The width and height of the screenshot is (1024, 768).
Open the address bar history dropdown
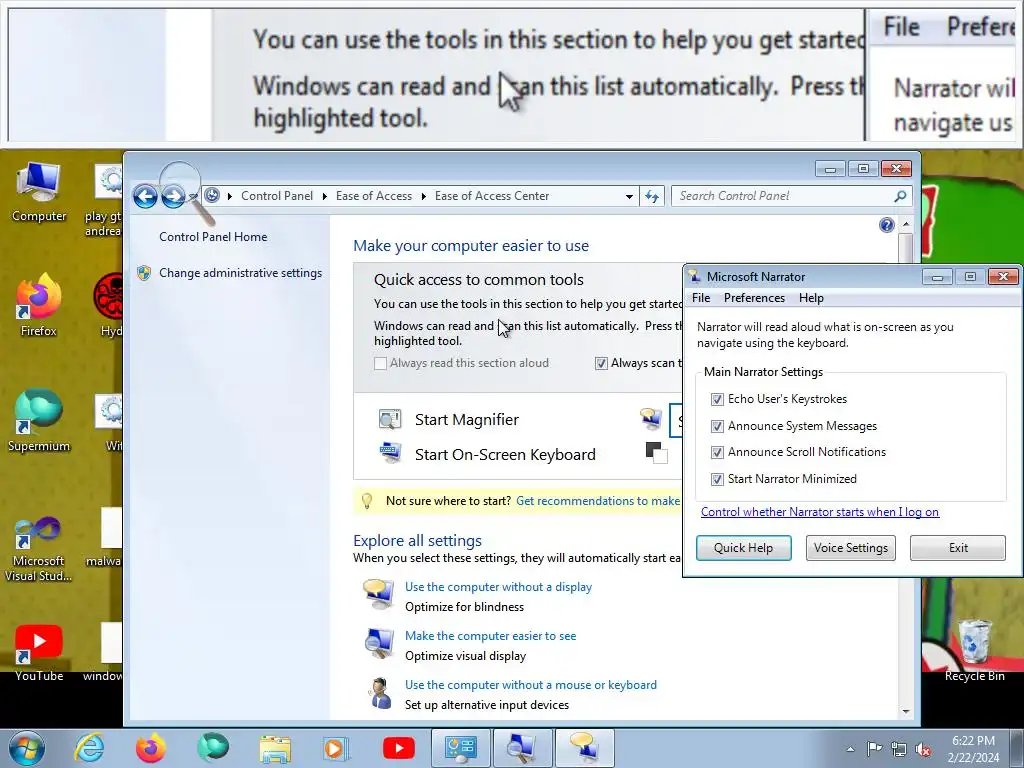pyautogui.click(x=629, y=196)
